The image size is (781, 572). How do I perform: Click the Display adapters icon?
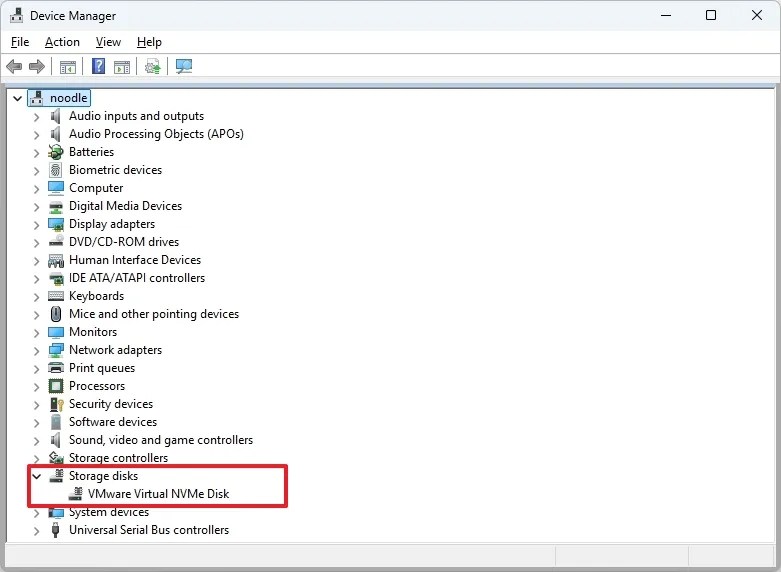[56, 224]
